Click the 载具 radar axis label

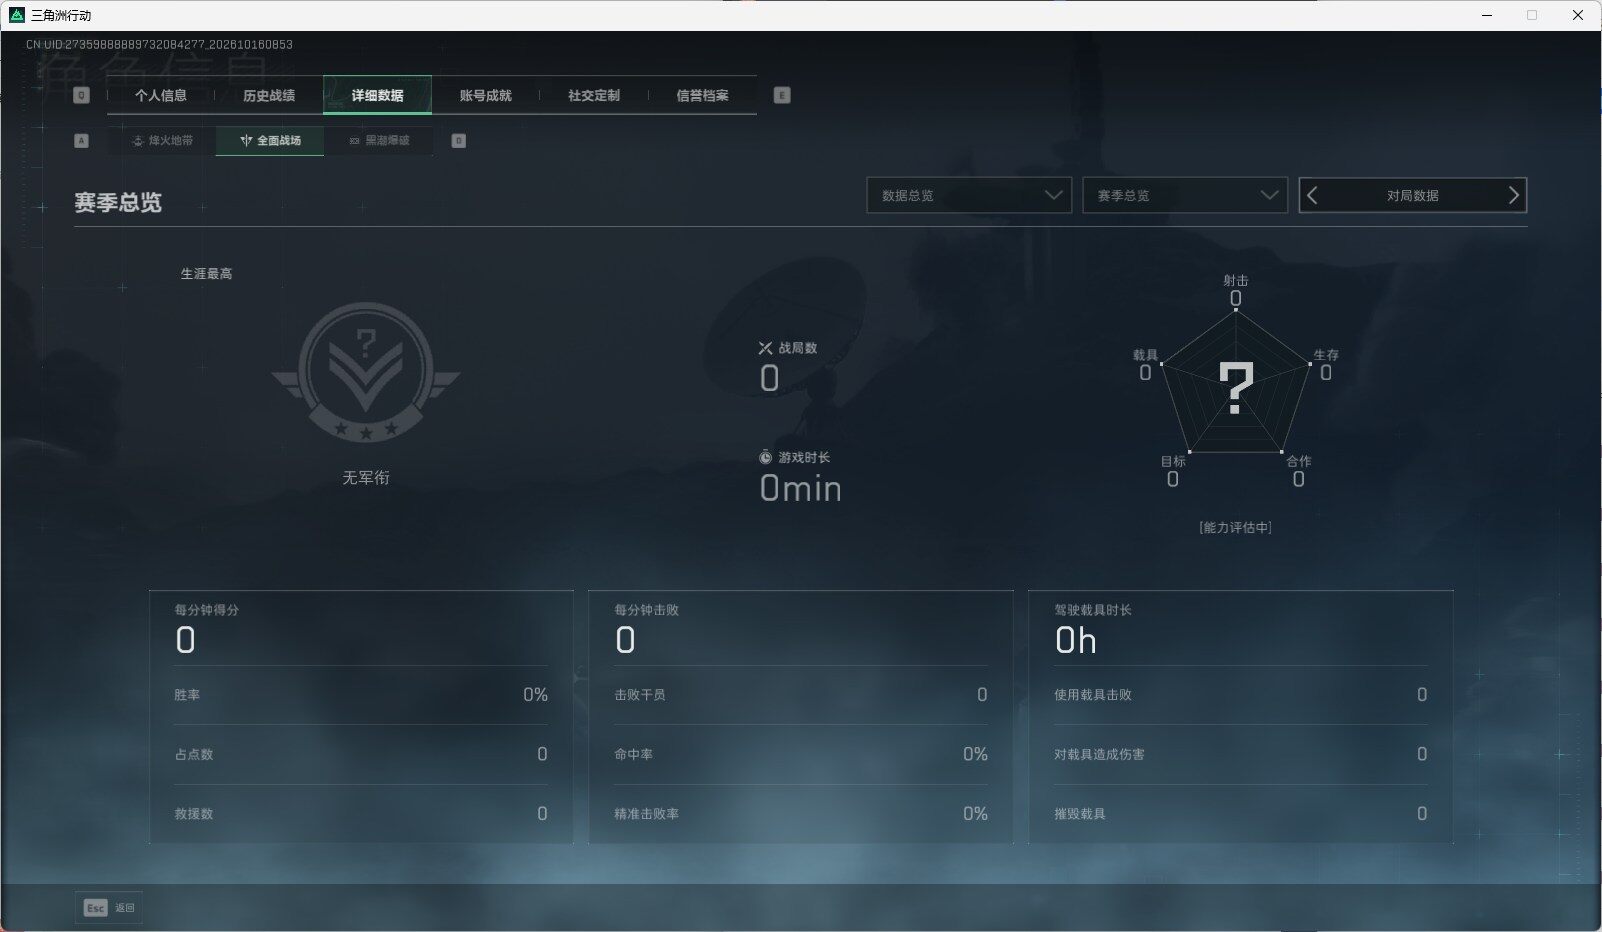click(x=1145, y=355)
